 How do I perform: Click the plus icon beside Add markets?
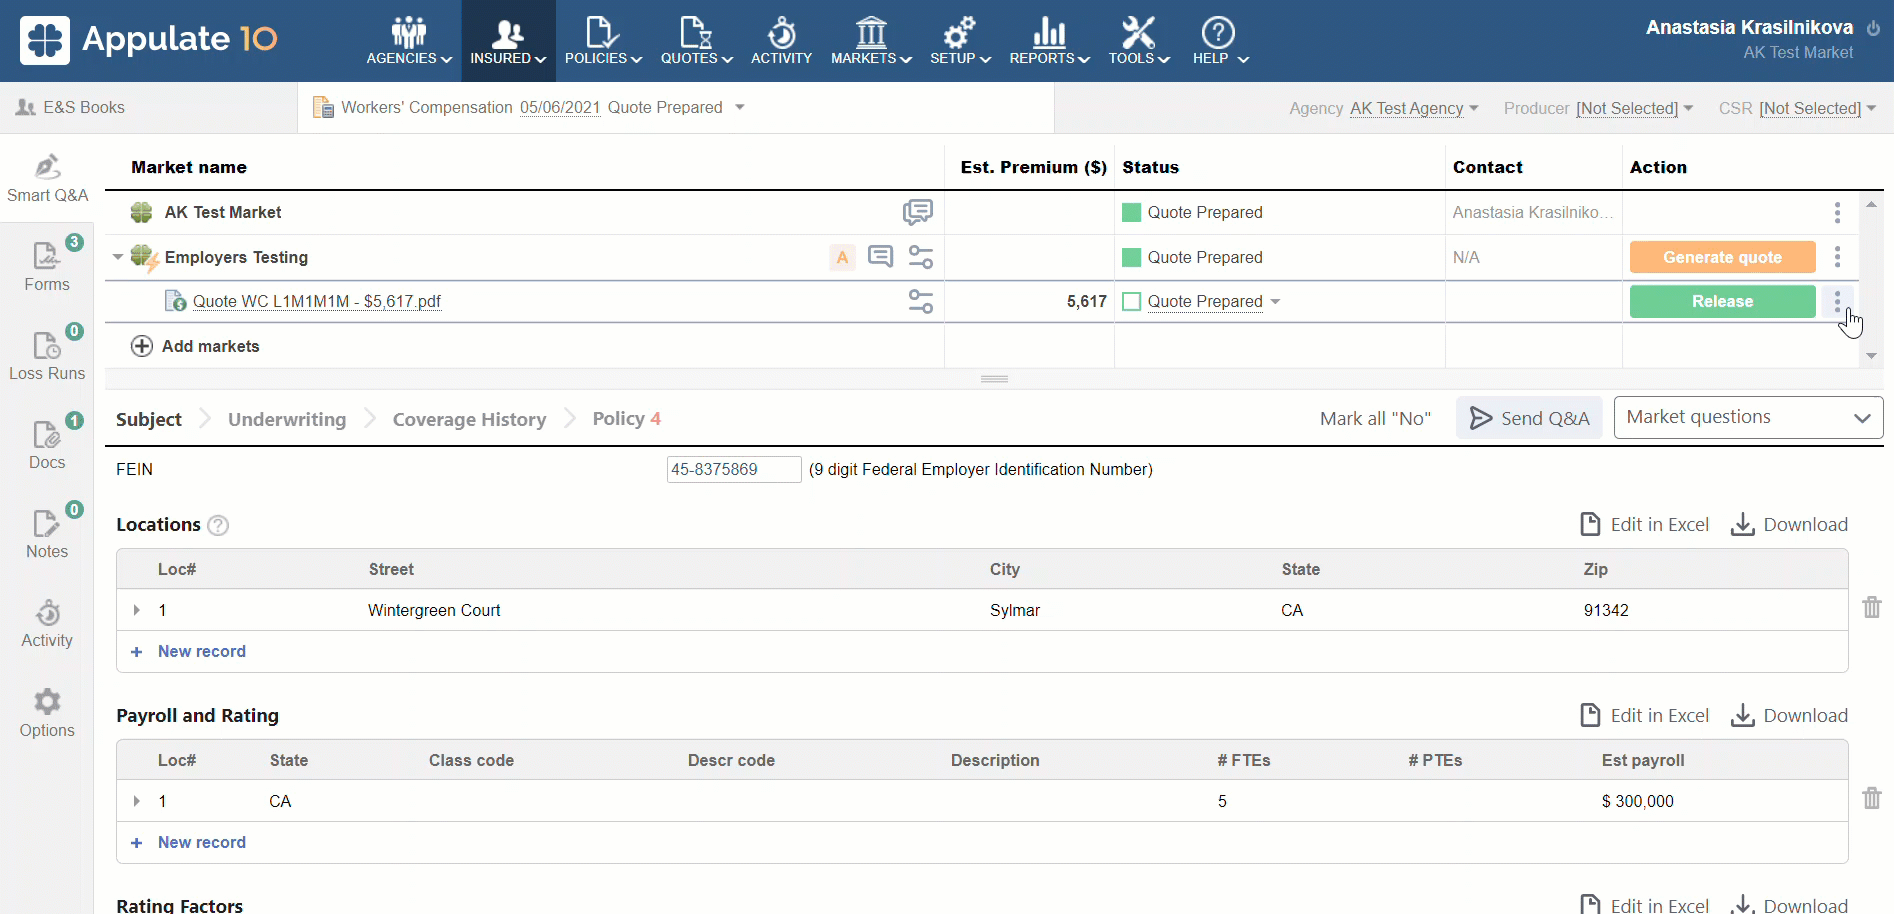[142, 346]
